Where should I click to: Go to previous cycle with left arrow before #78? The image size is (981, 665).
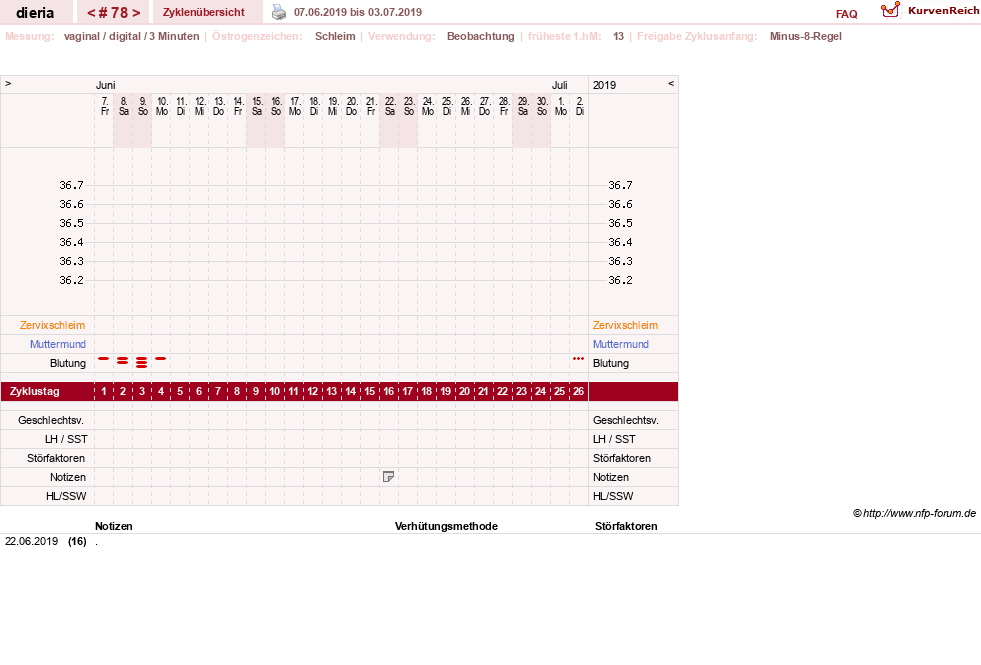click(x=91, y=13)
